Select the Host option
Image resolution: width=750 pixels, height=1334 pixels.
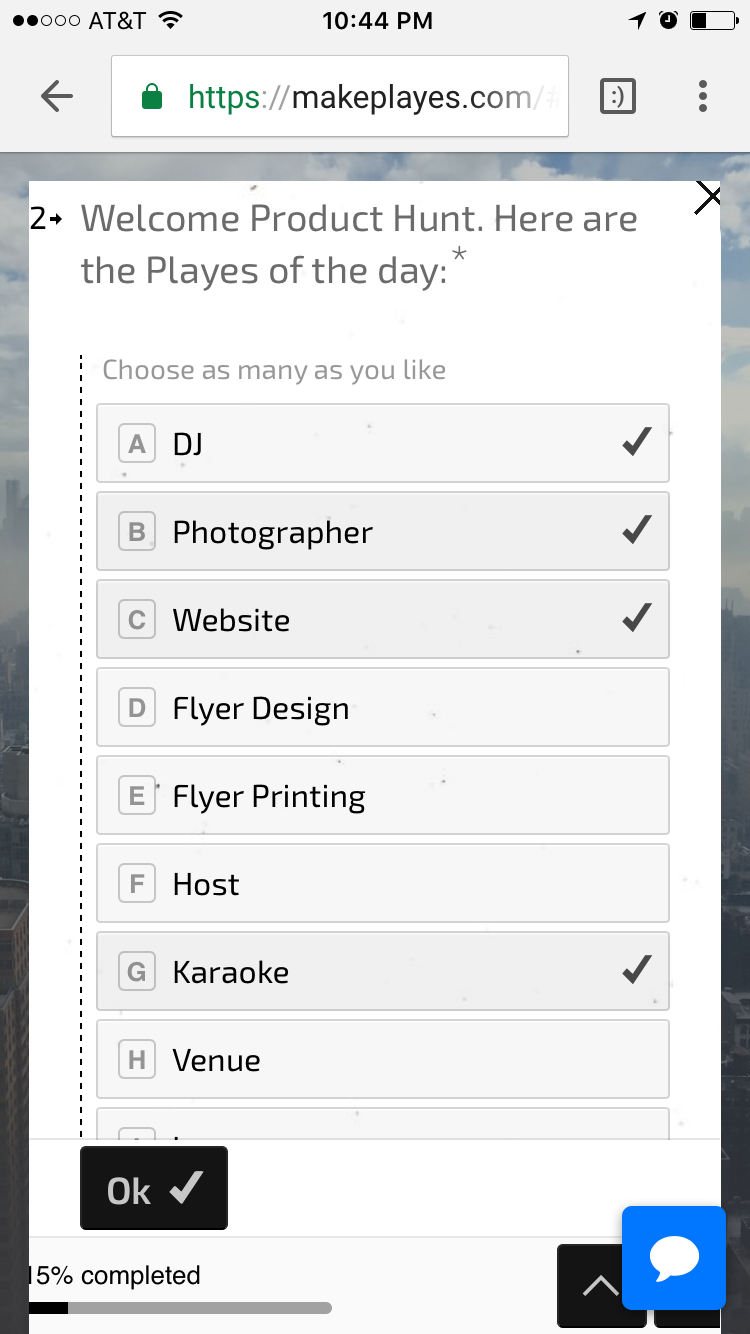pyautogui.click(x=382, y=883)
